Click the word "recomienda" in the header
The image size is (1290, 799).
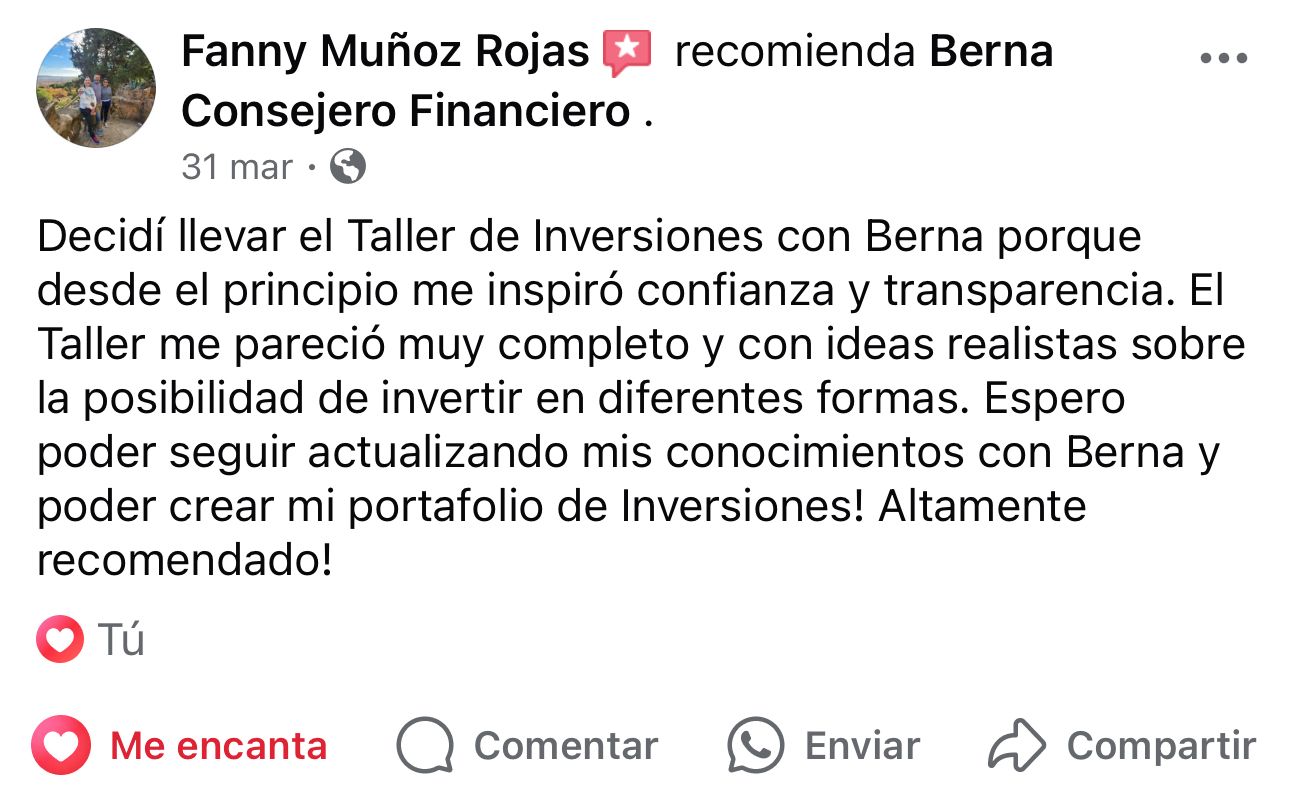pos(795,52)
